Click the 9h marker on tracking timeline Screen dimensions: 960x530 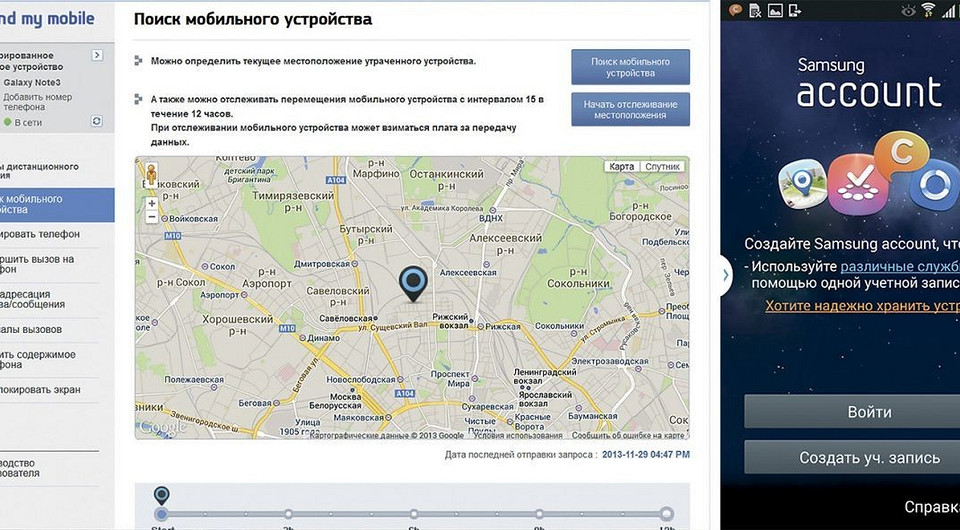coord(539,513)
